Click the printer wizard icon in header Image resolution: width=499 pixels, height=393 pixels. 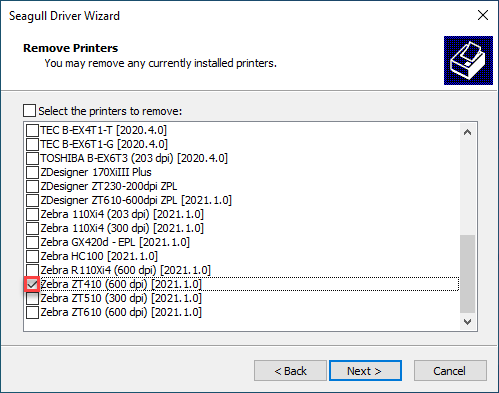click(x=468, y=60)
